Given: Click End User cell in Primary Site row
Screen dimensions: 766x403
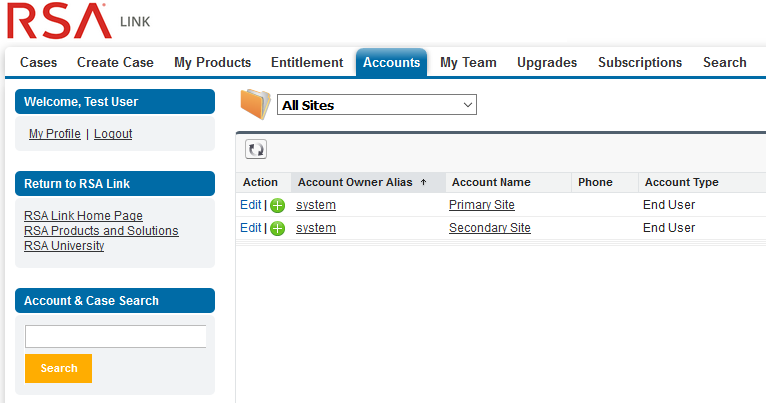Looking at the screenshot, I should 669,205.
